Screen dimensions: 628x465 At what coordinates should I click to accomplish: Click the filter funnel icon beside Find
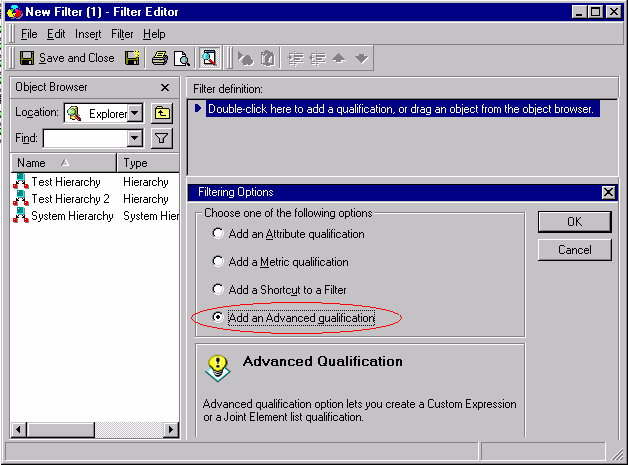pyautogui.click(x=162, y=138)
